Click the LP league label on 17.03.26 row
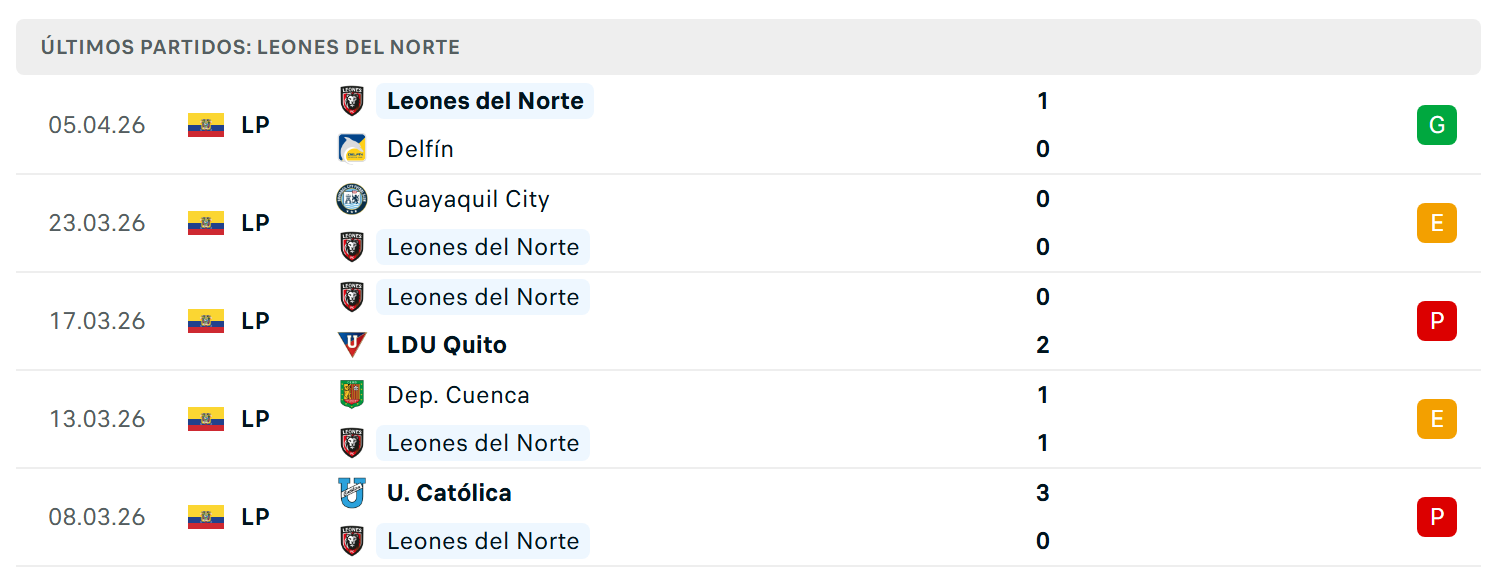Screen dimensions: 1494x583 pos(256,321)
